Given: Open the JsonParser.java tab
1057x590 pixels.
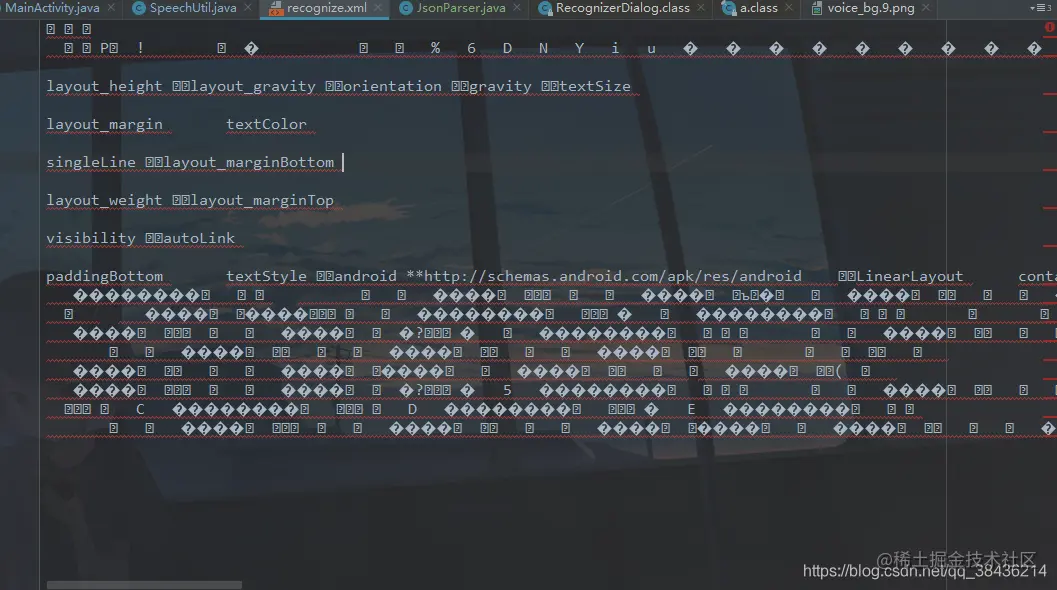Looking at the screenshot, I should pos(460,8).
